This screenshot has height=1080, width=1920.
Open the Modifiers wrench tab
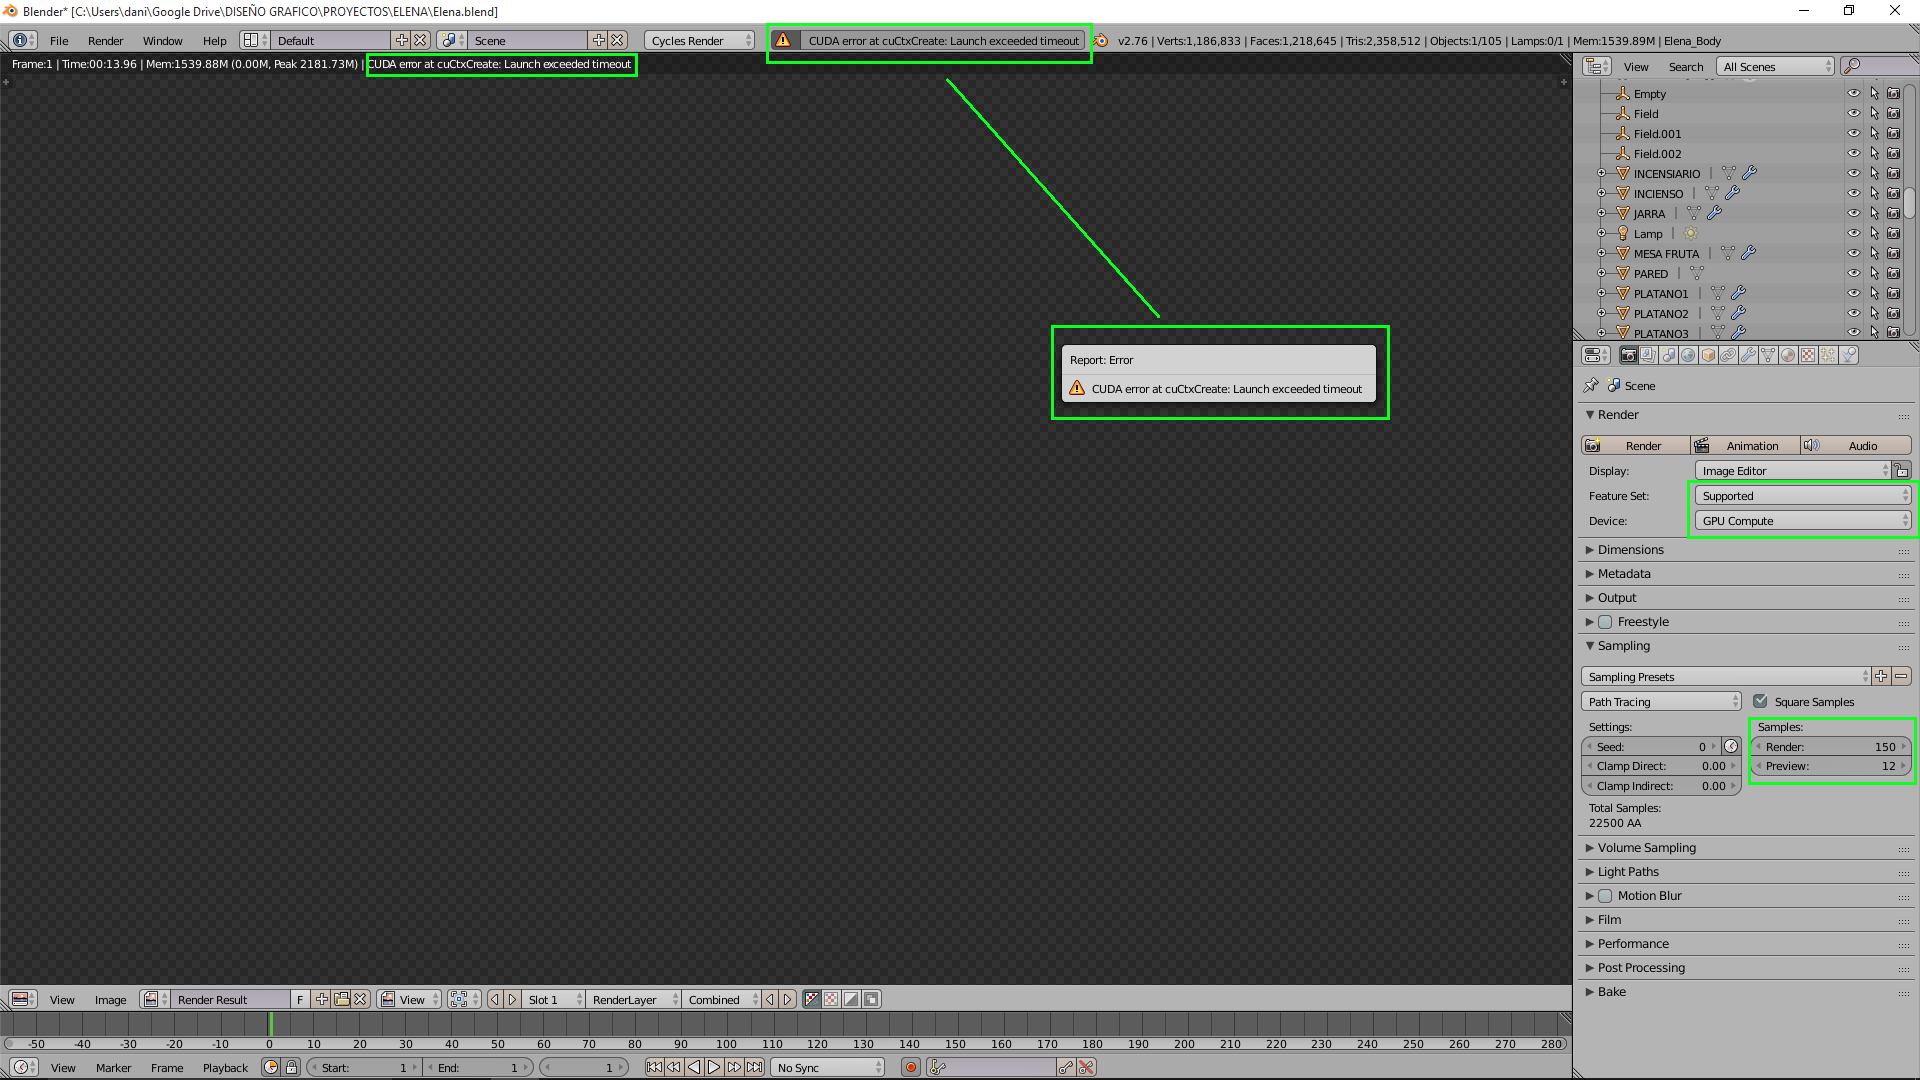(1748, 355)
